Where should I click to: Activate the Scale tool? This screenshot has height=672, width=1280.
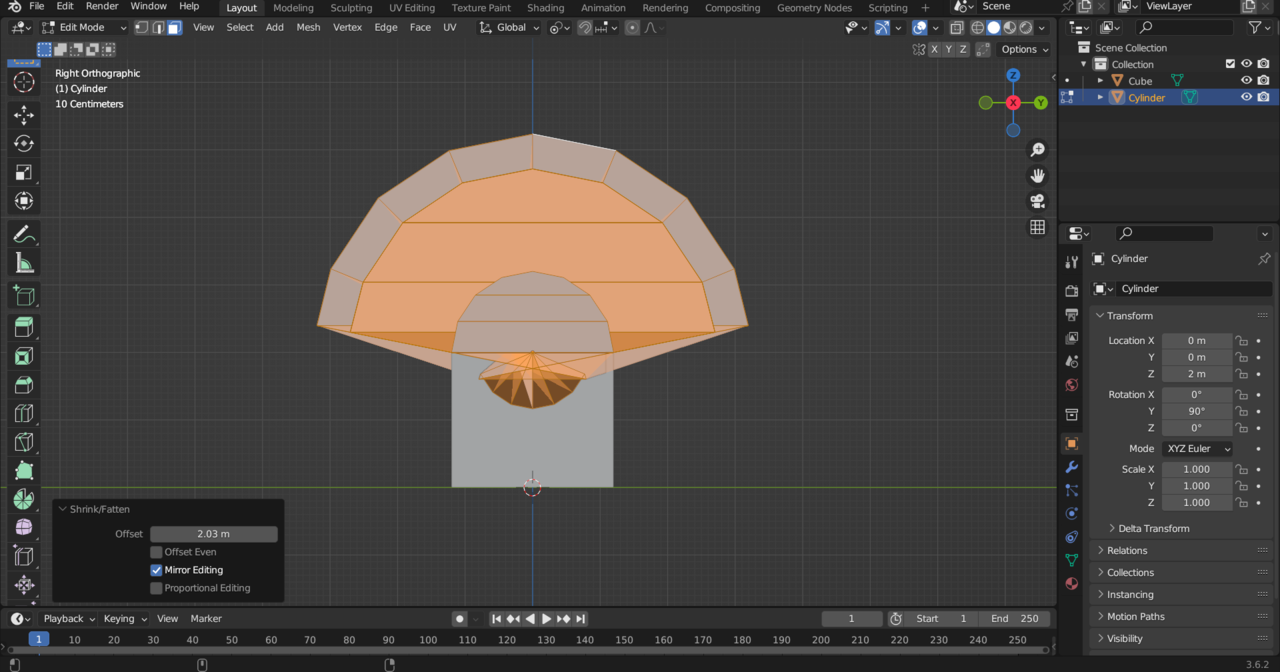coord(24,173)
